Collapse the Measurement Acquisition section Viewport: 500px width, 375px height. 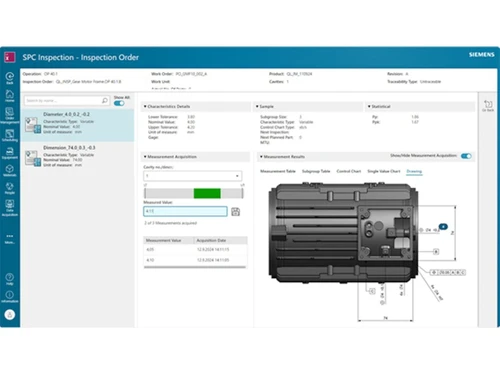[145, 157]
